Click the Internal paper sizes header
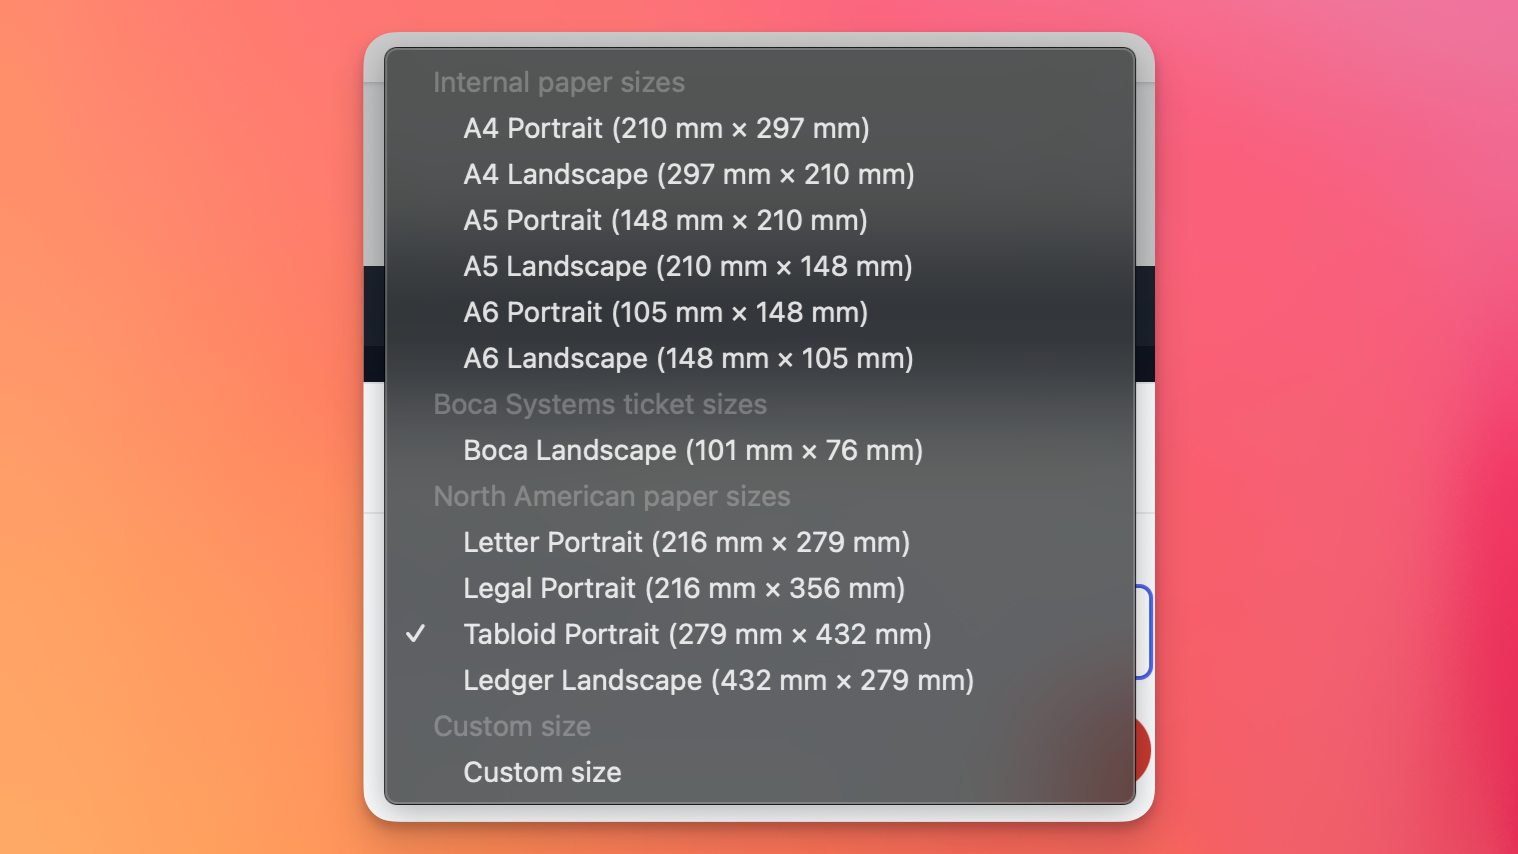 pyautogui.click(x=559, y=82)
